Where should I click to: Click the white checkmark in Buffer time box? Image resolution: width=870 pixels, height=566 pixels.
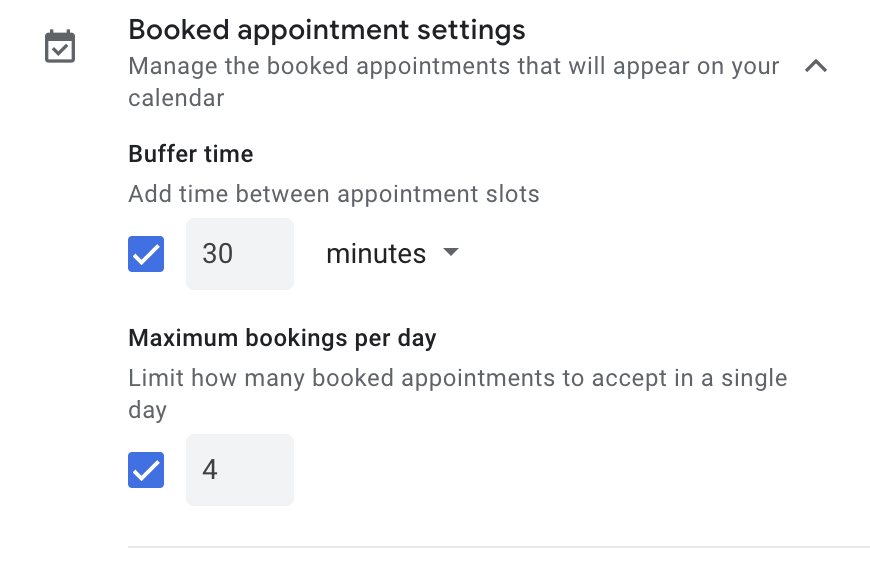(146, 255)
